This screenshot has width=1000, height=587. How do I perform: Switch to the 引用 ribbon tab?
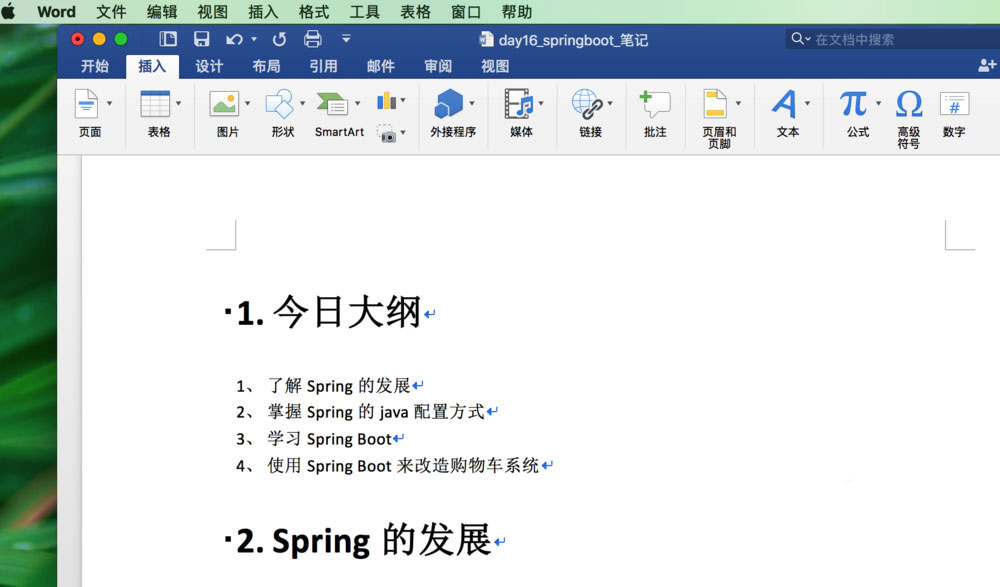323,66
